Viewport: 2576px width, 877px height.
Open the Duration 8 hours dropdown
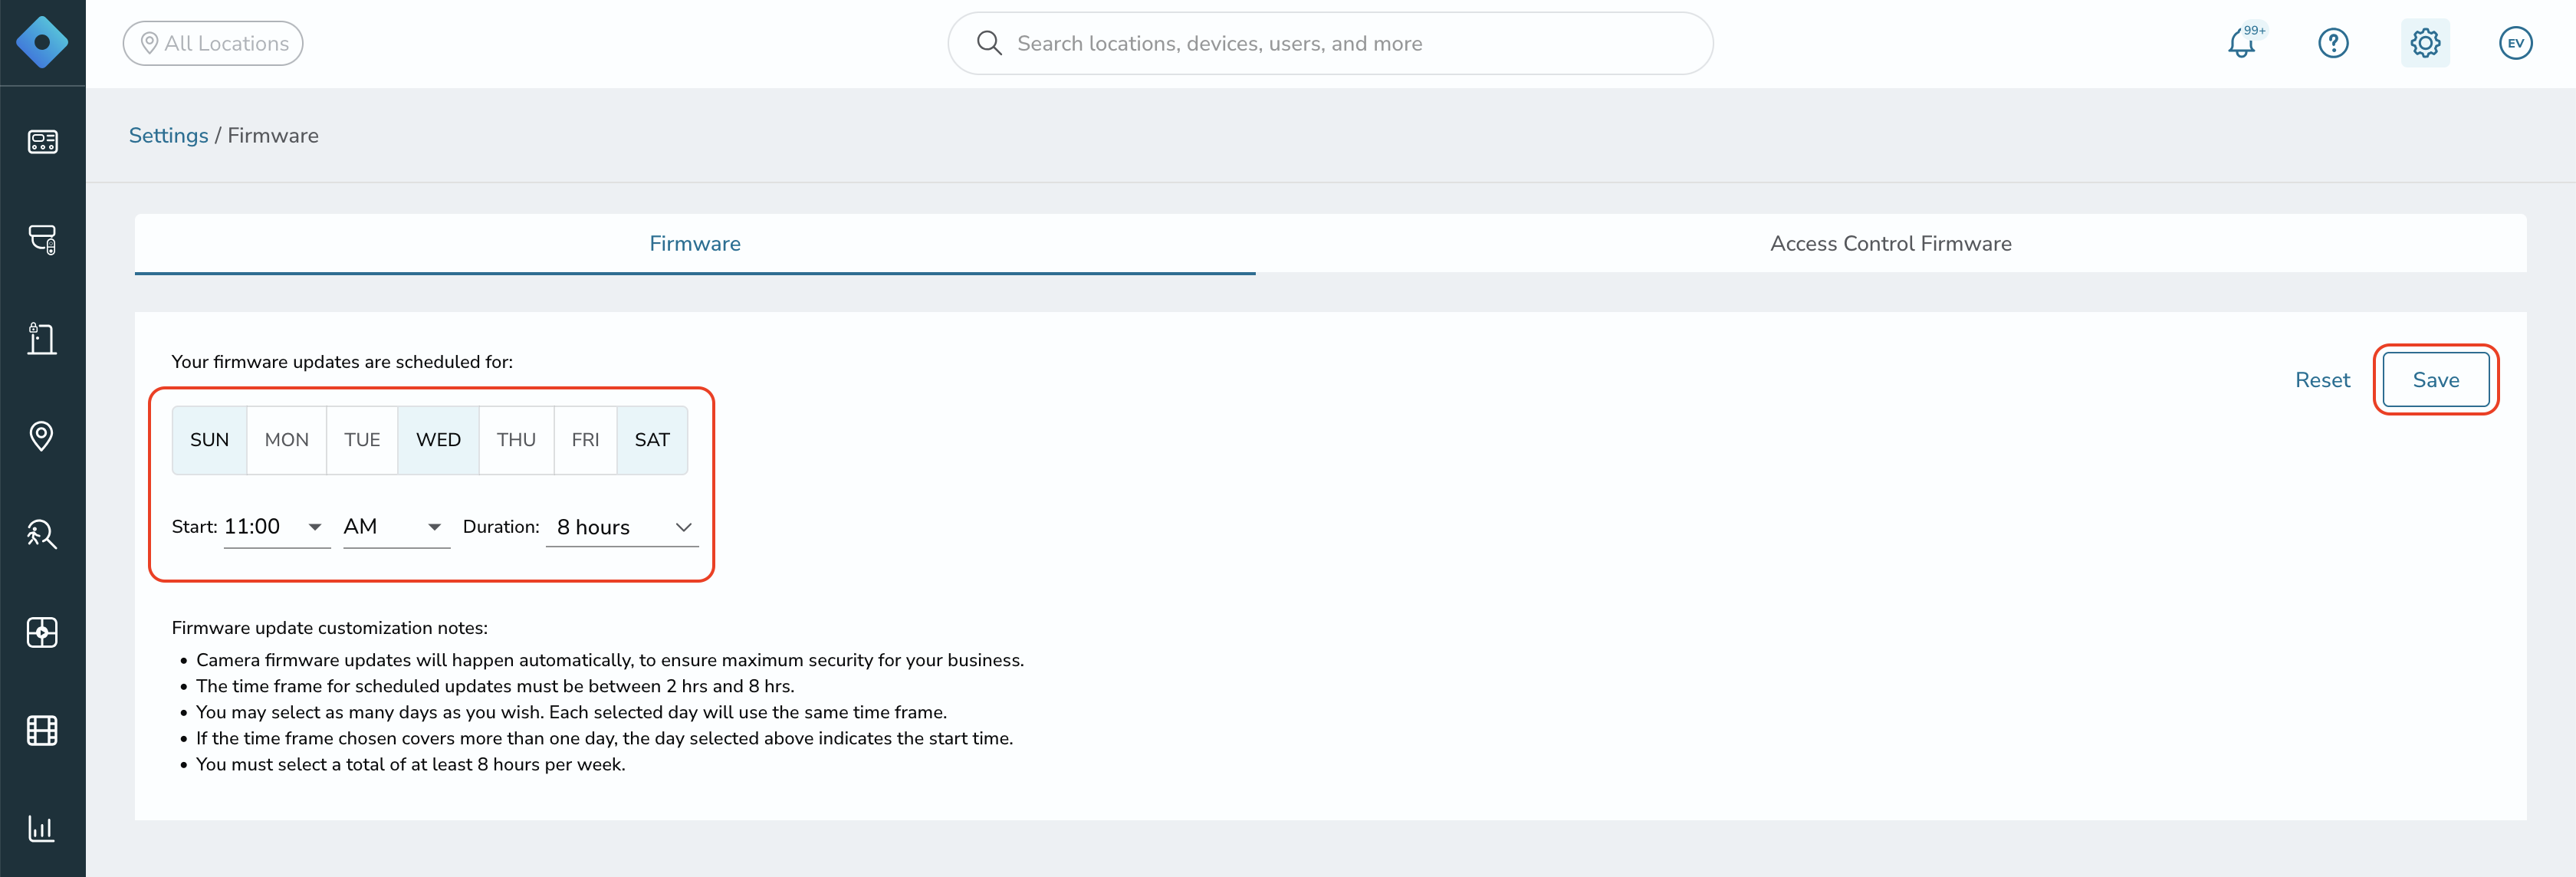click(622, 527)
